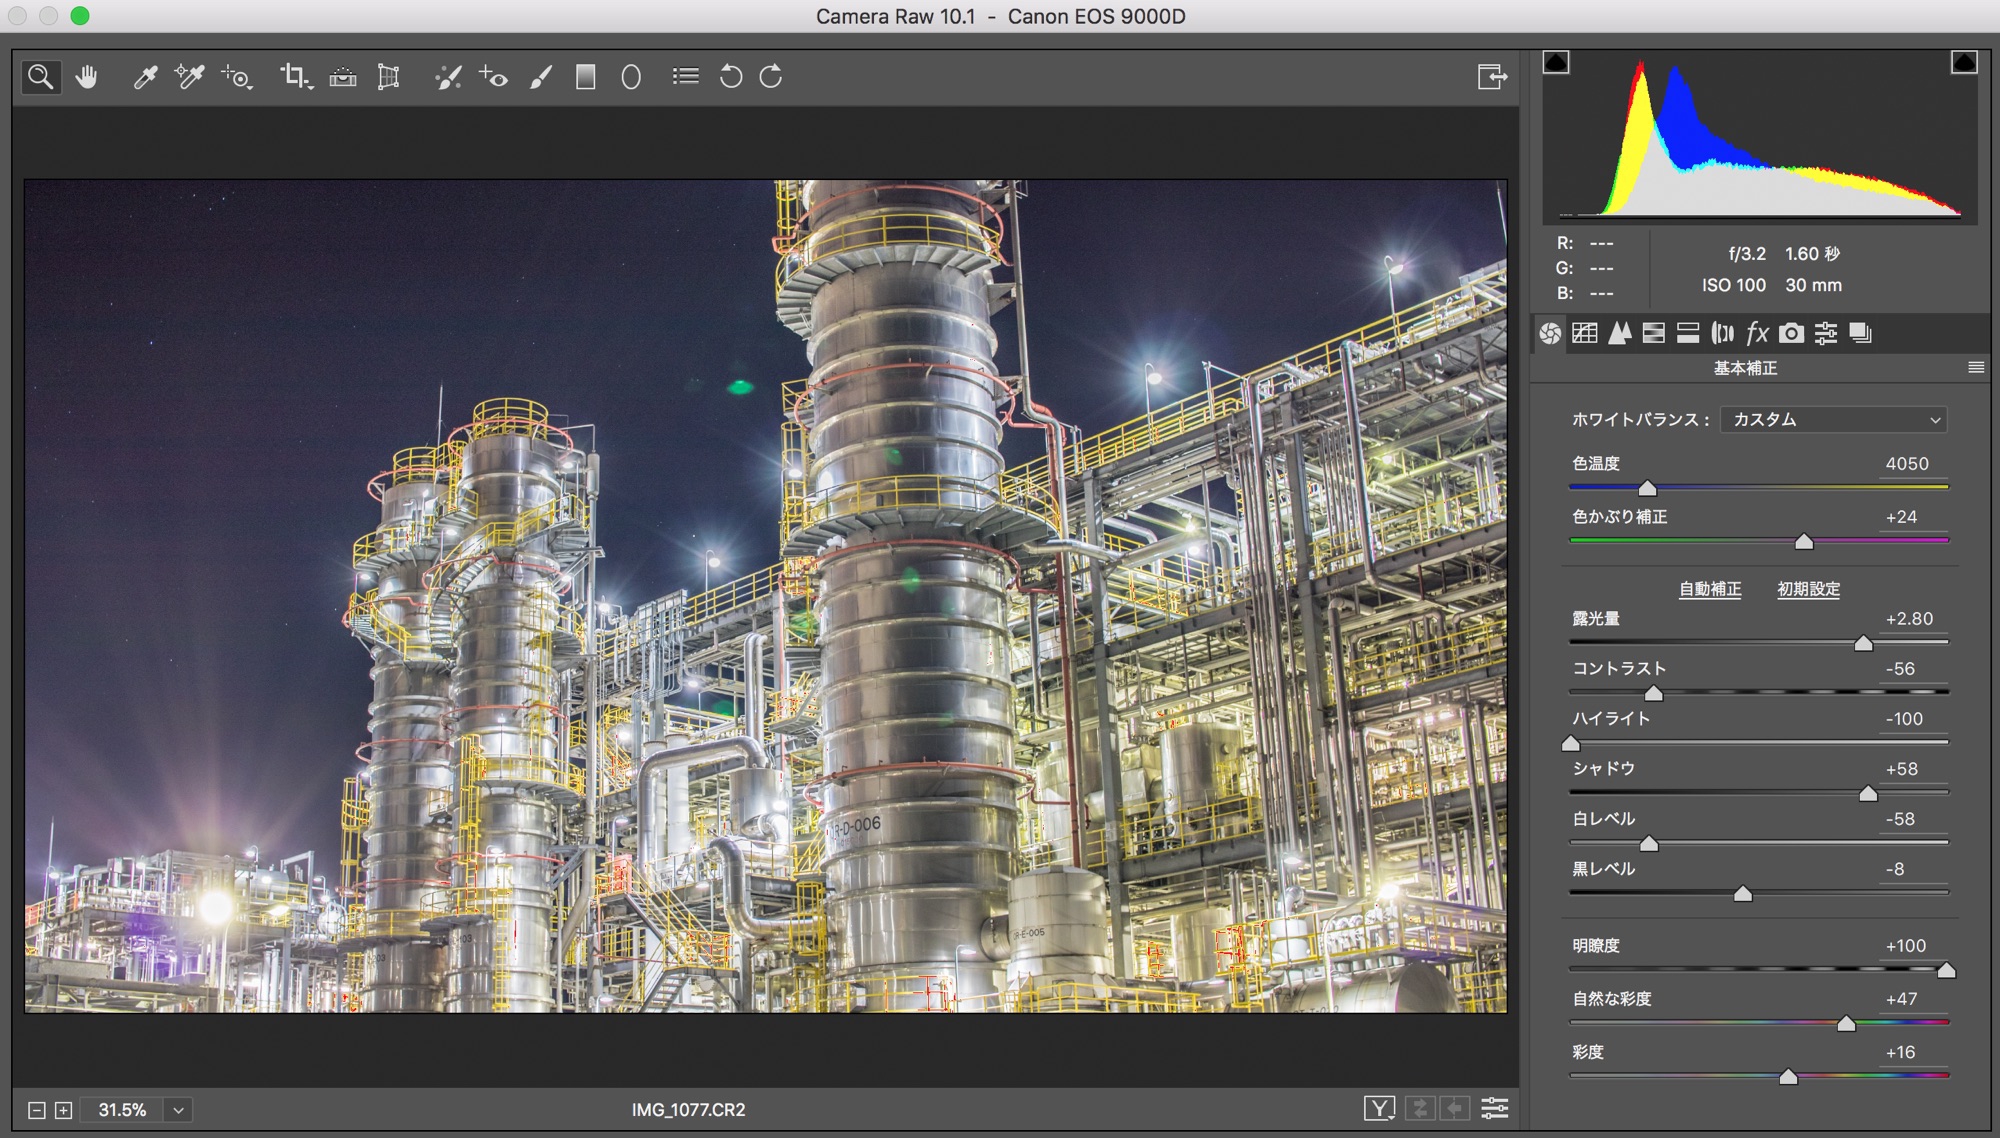
Task: Toggle full screen mode icon
Action: coord(1492,77)
